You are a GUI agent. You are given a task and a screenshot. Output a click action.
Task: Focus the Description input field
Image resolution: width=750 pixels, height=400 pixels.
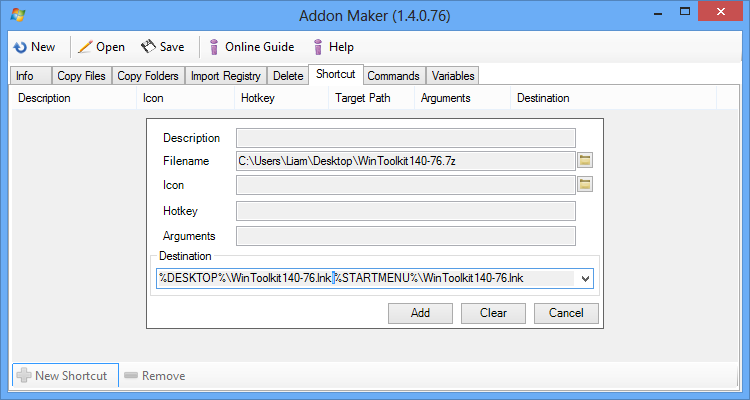406,138
